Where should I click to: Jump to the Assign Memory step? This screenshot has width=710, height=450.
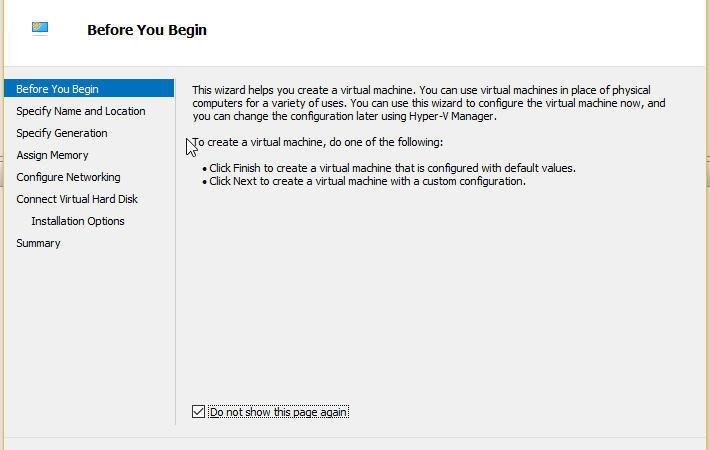52,155
